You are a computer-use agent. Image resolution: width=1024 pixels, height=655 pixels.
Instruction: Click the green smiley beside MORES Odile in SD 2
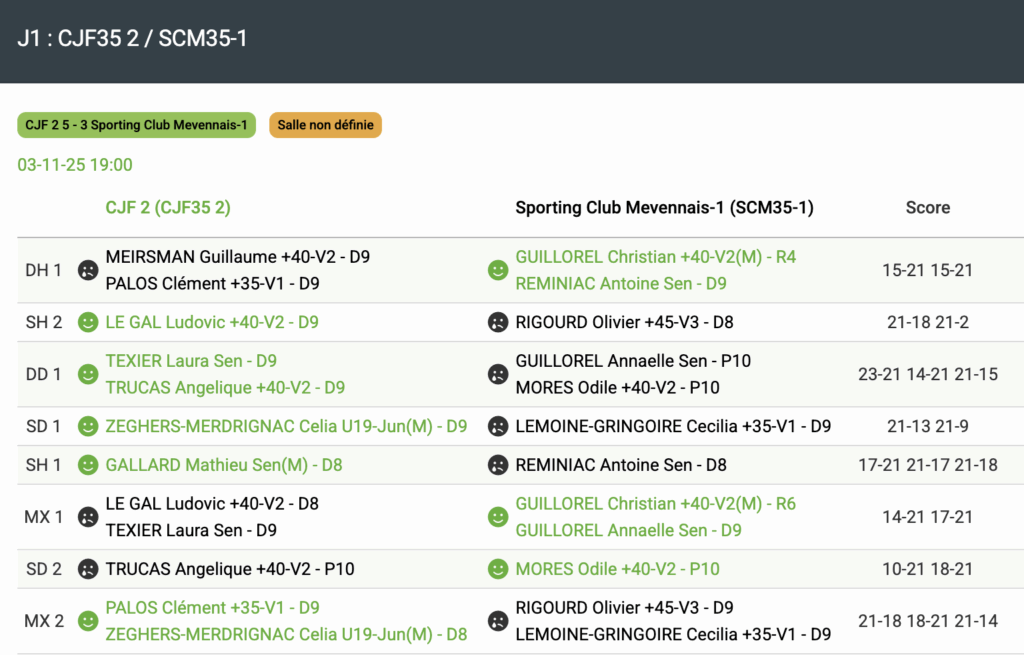497,569
